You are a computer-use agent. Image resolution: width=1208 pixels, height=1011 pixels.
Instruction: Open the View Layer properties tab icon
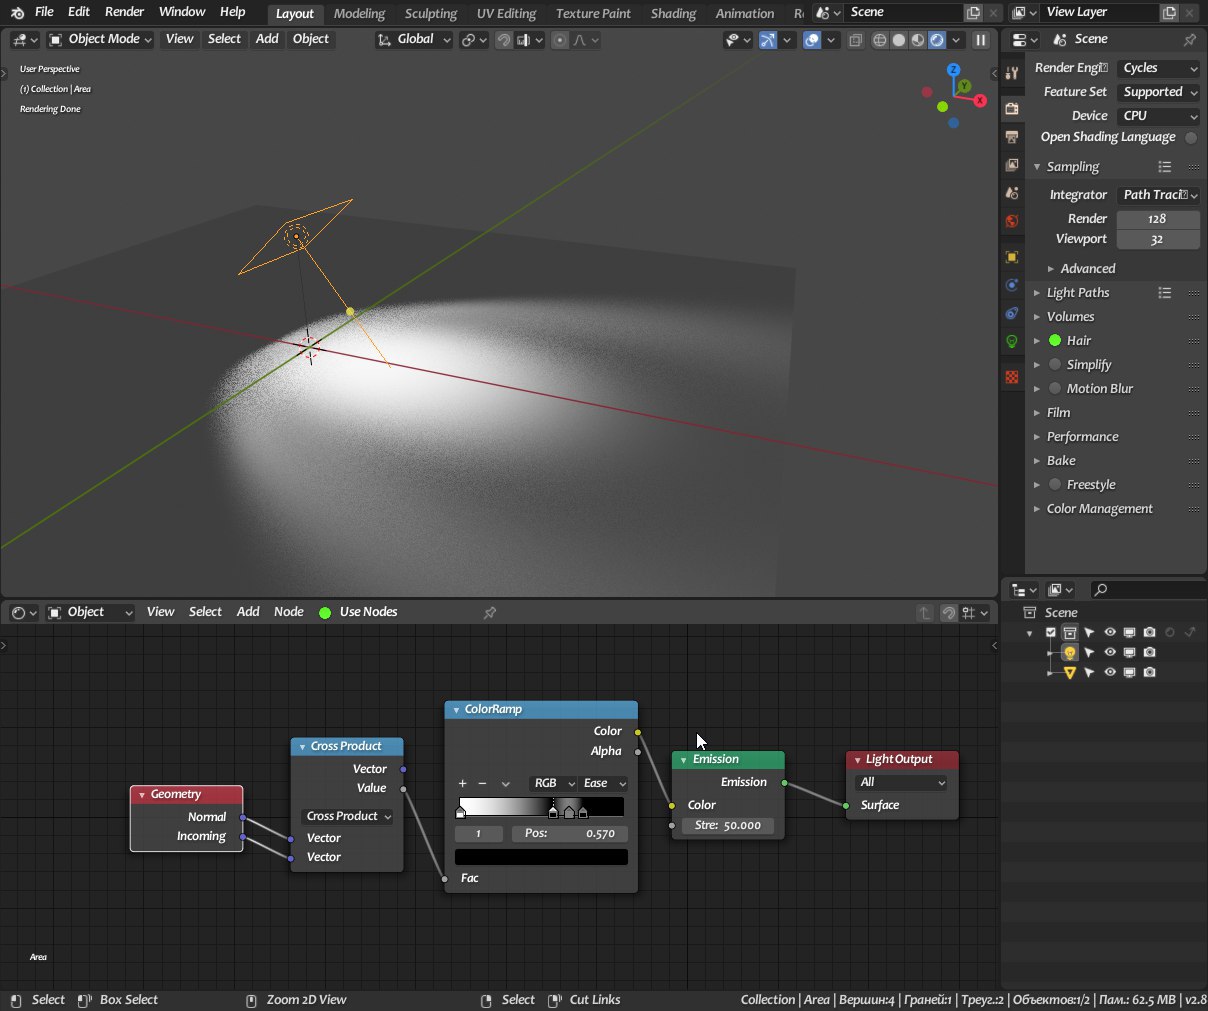tap(1012, 165)
